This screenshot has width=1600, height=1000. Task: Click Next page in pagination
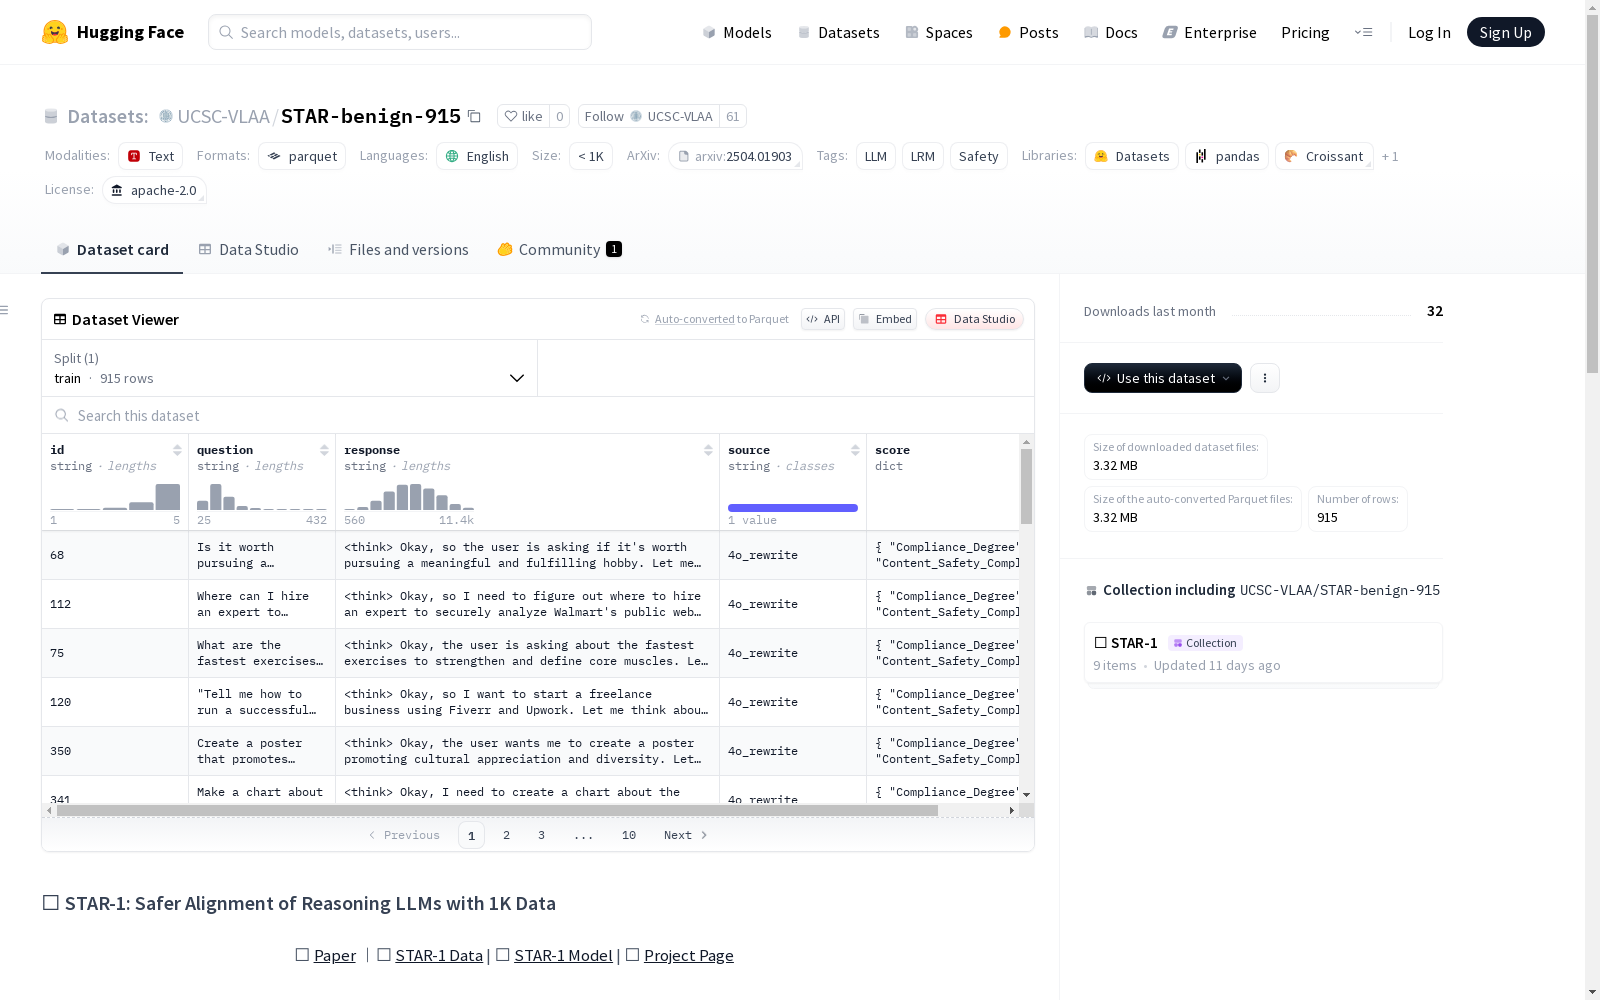pos(686,835)
